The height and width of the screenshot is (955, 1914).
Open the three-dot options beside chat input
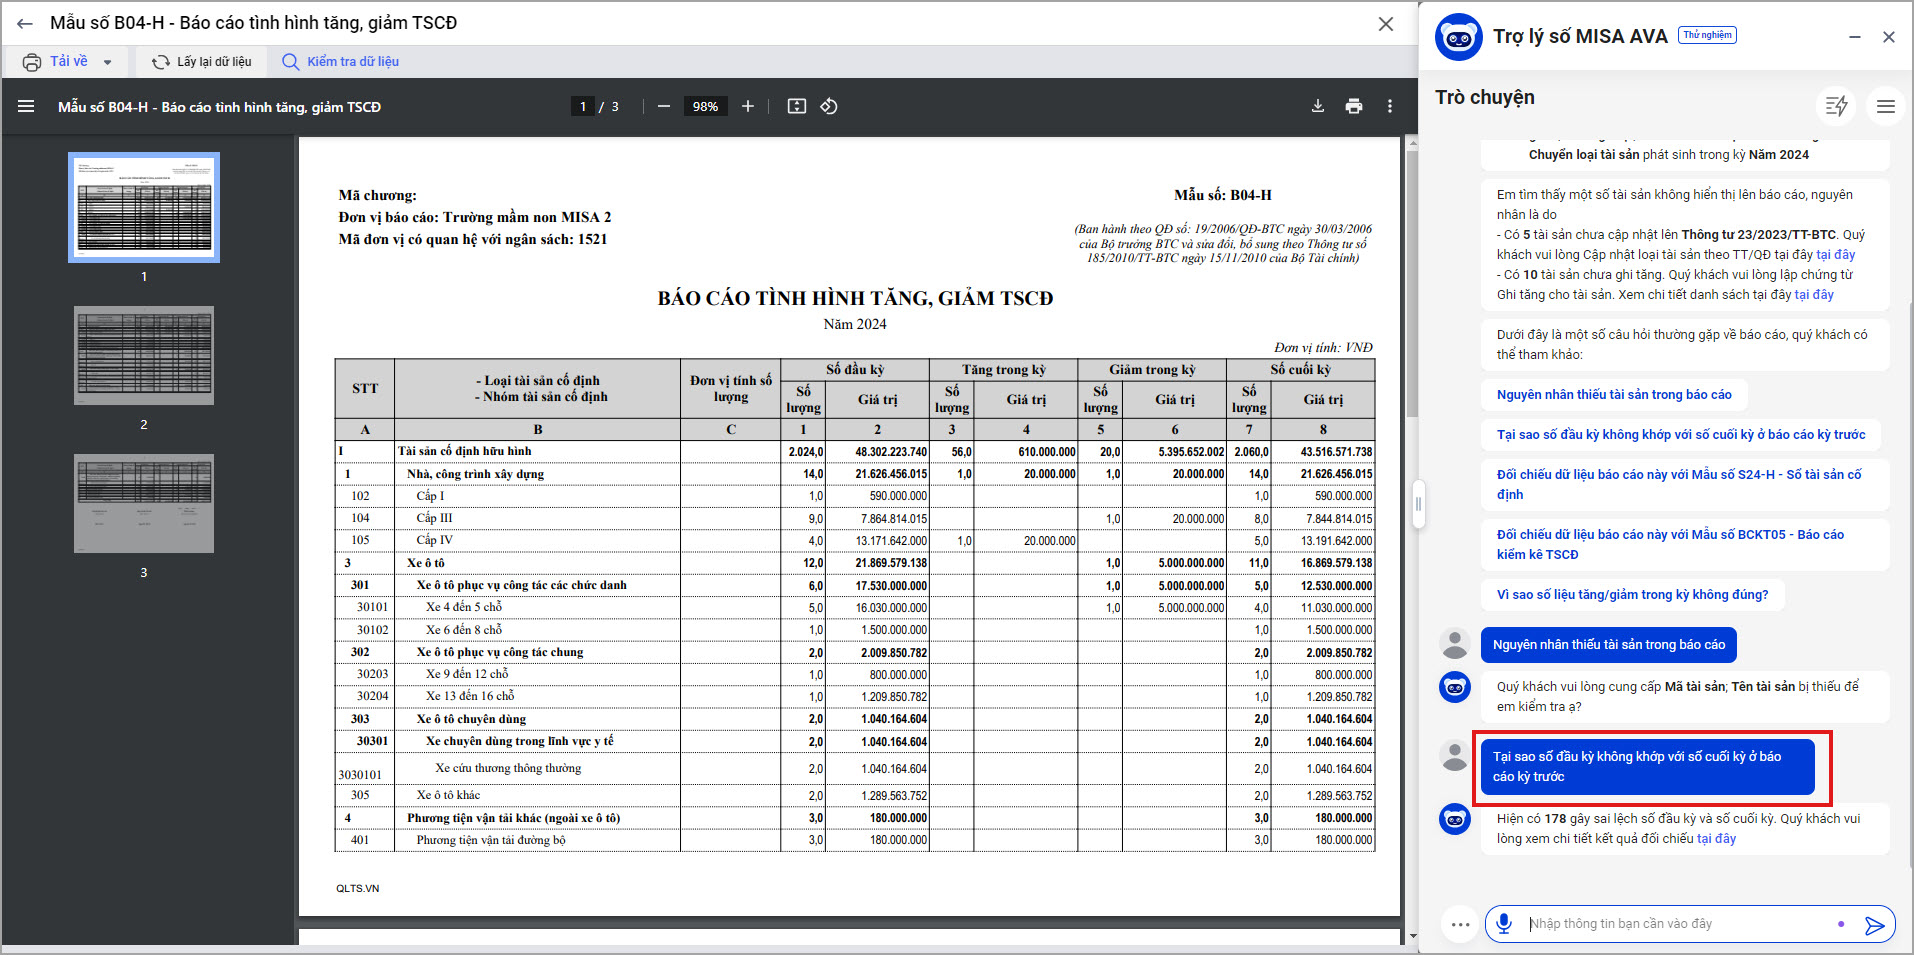pyautogui.click(x=1459, y=924)
